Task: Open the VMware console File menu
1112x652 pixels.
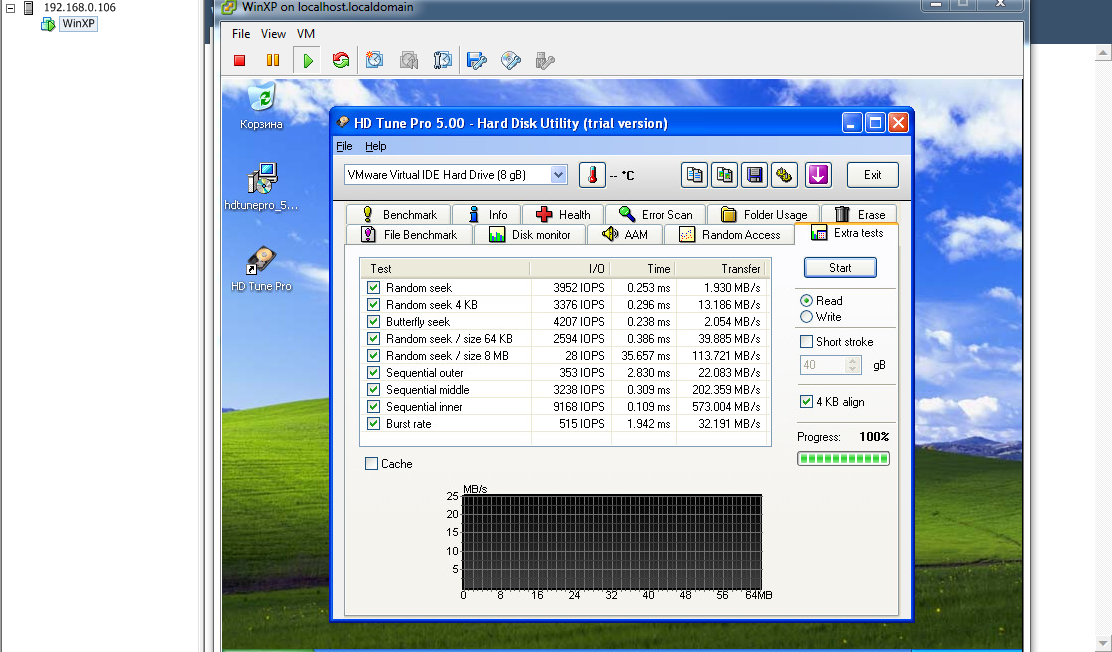Action: [x=241, y=33]
